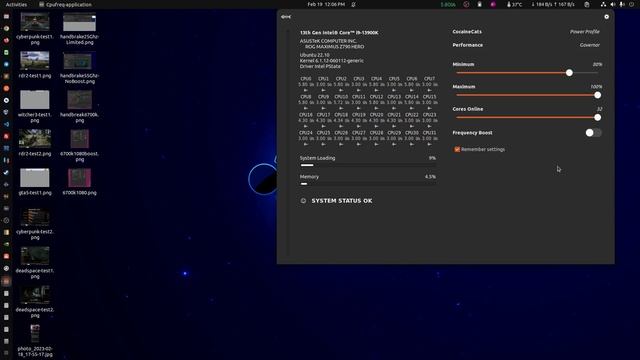Click the Kernel version line
Screen dimensions: 640x360
[331, 61]
